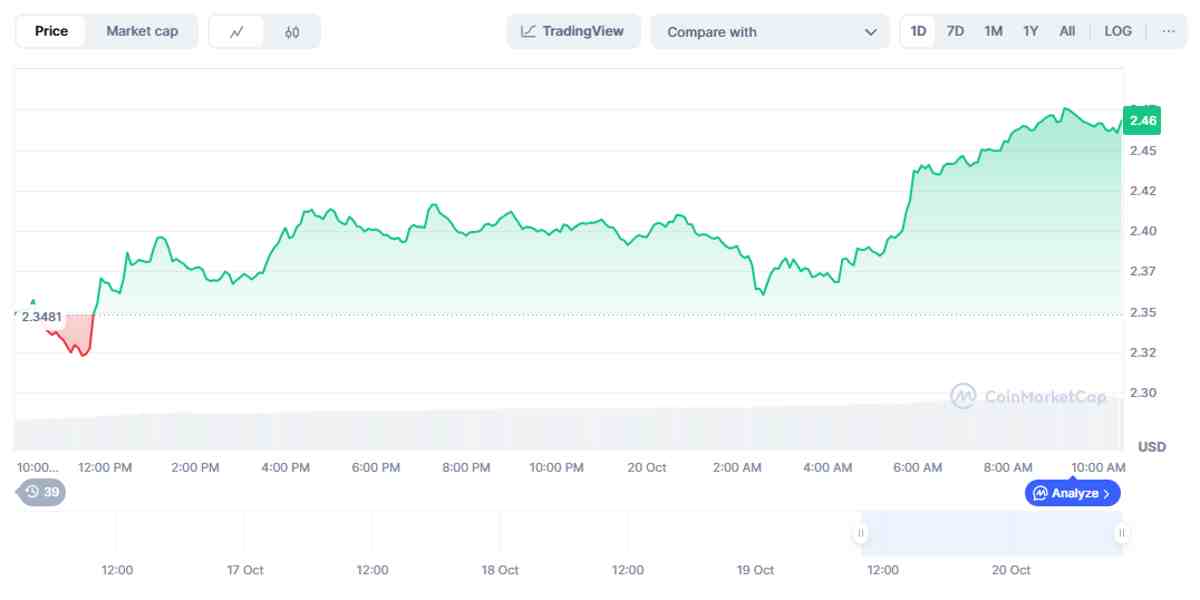Click the history badge showing 39
Screen dimensions: 1200x600
tap(42, 492)
